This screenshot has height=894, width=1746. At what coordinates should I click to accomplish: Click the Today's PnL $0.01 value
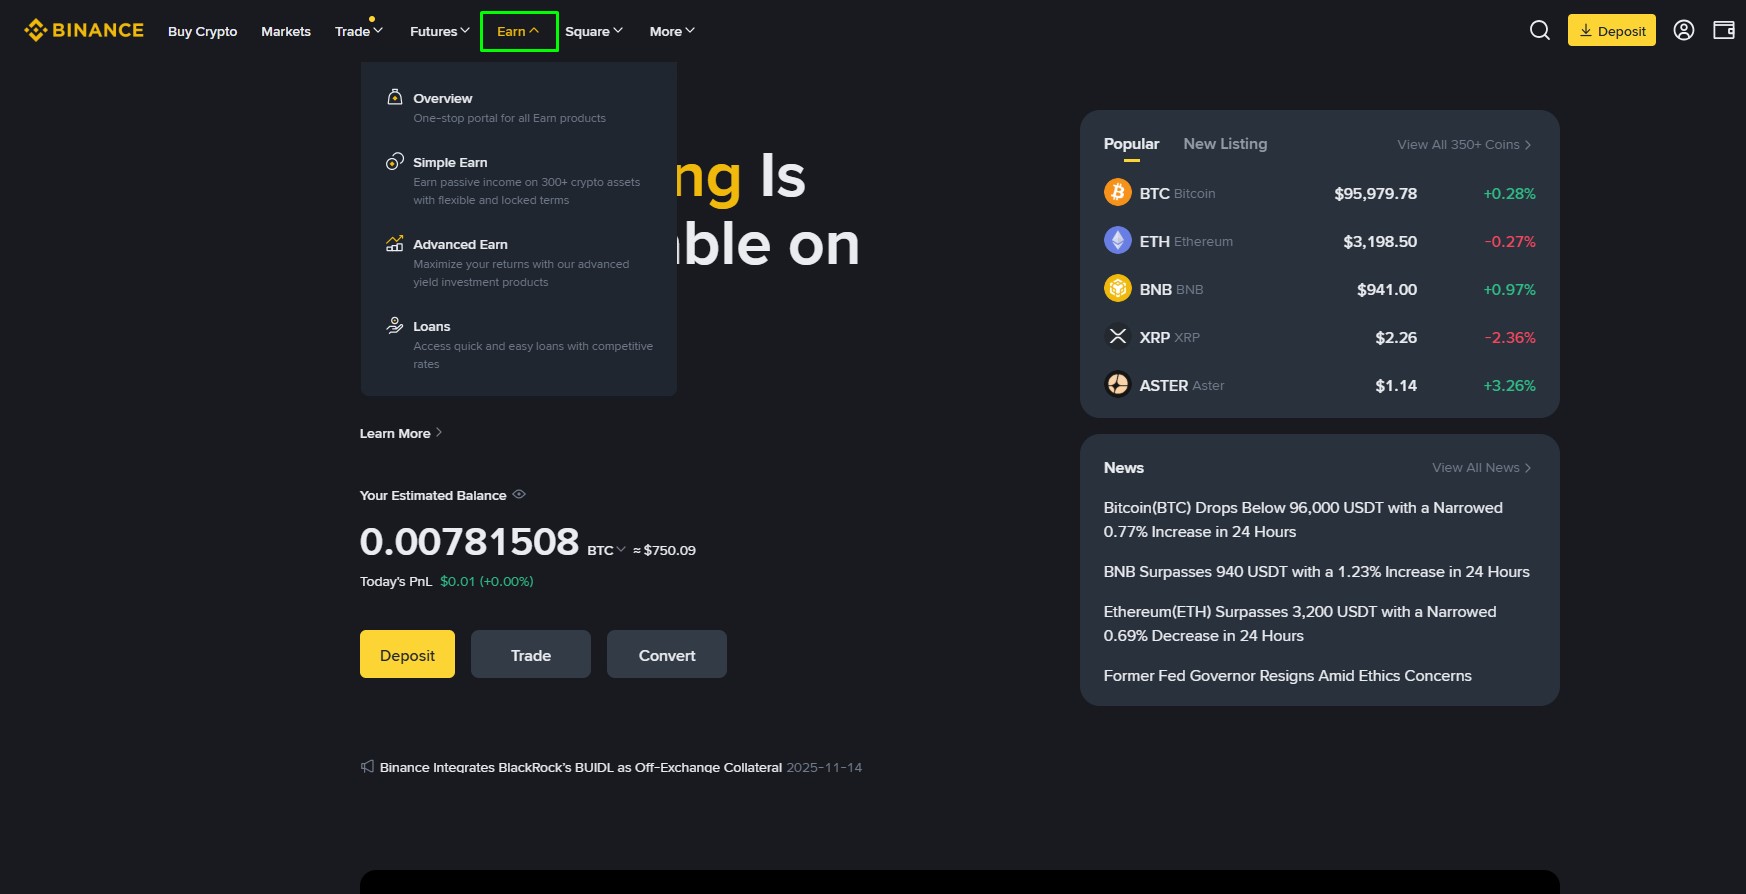(x=486, y=581)
